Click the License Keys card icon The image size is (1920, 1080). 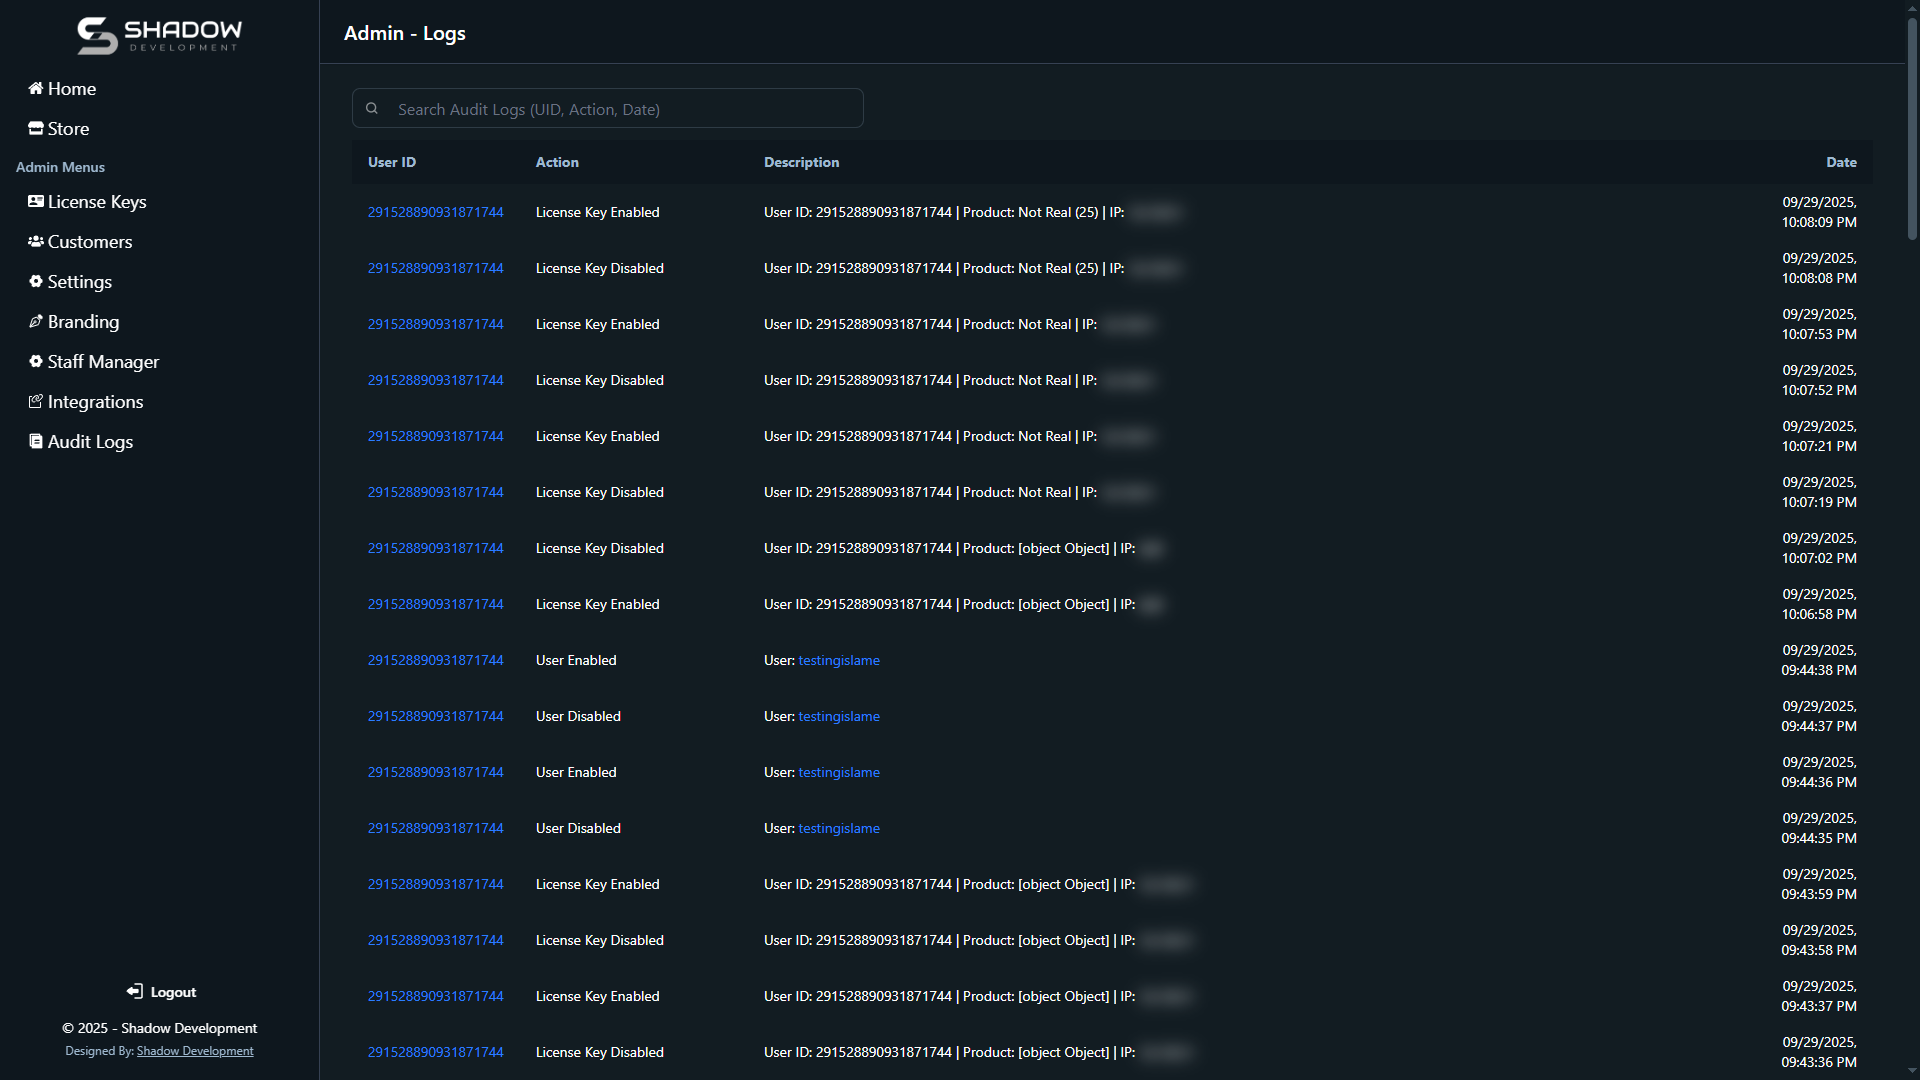(36, 202)
